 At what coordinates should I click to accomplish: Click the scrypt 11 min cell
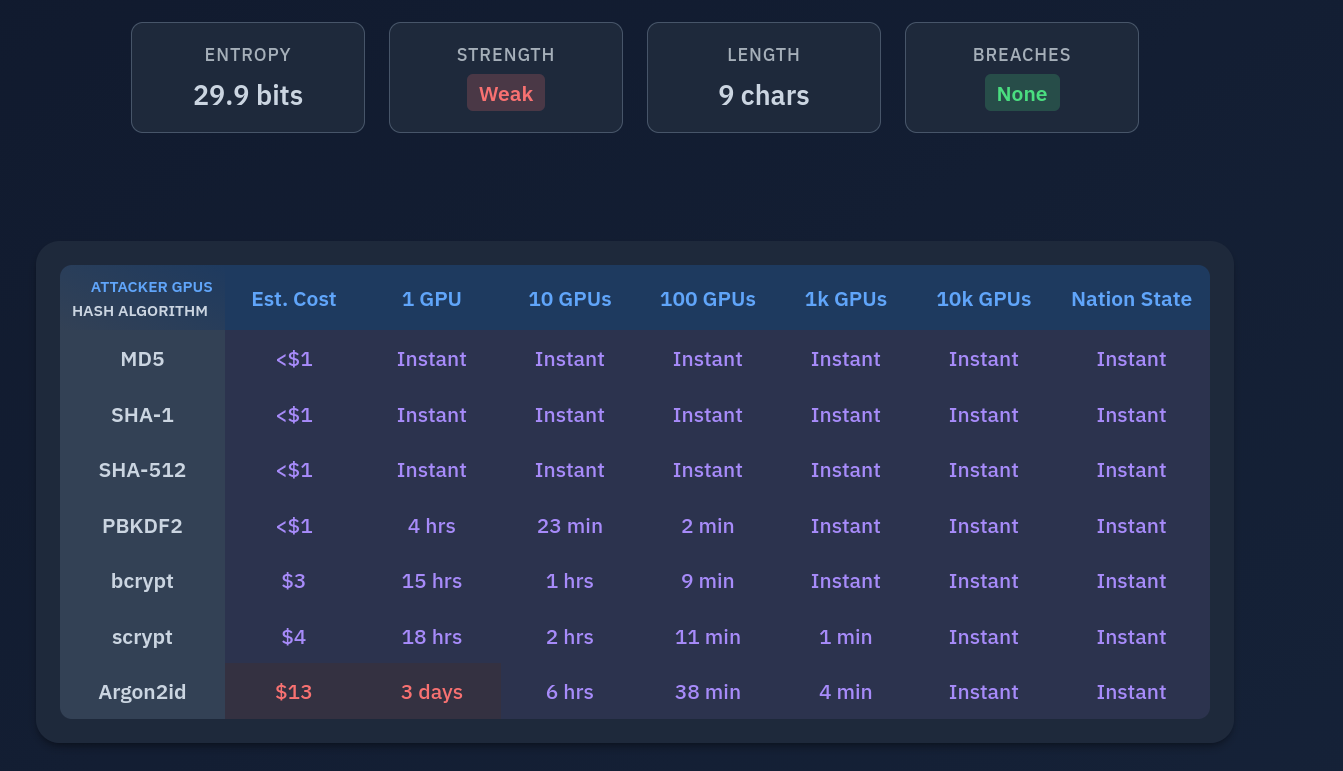tap(708, 637)
